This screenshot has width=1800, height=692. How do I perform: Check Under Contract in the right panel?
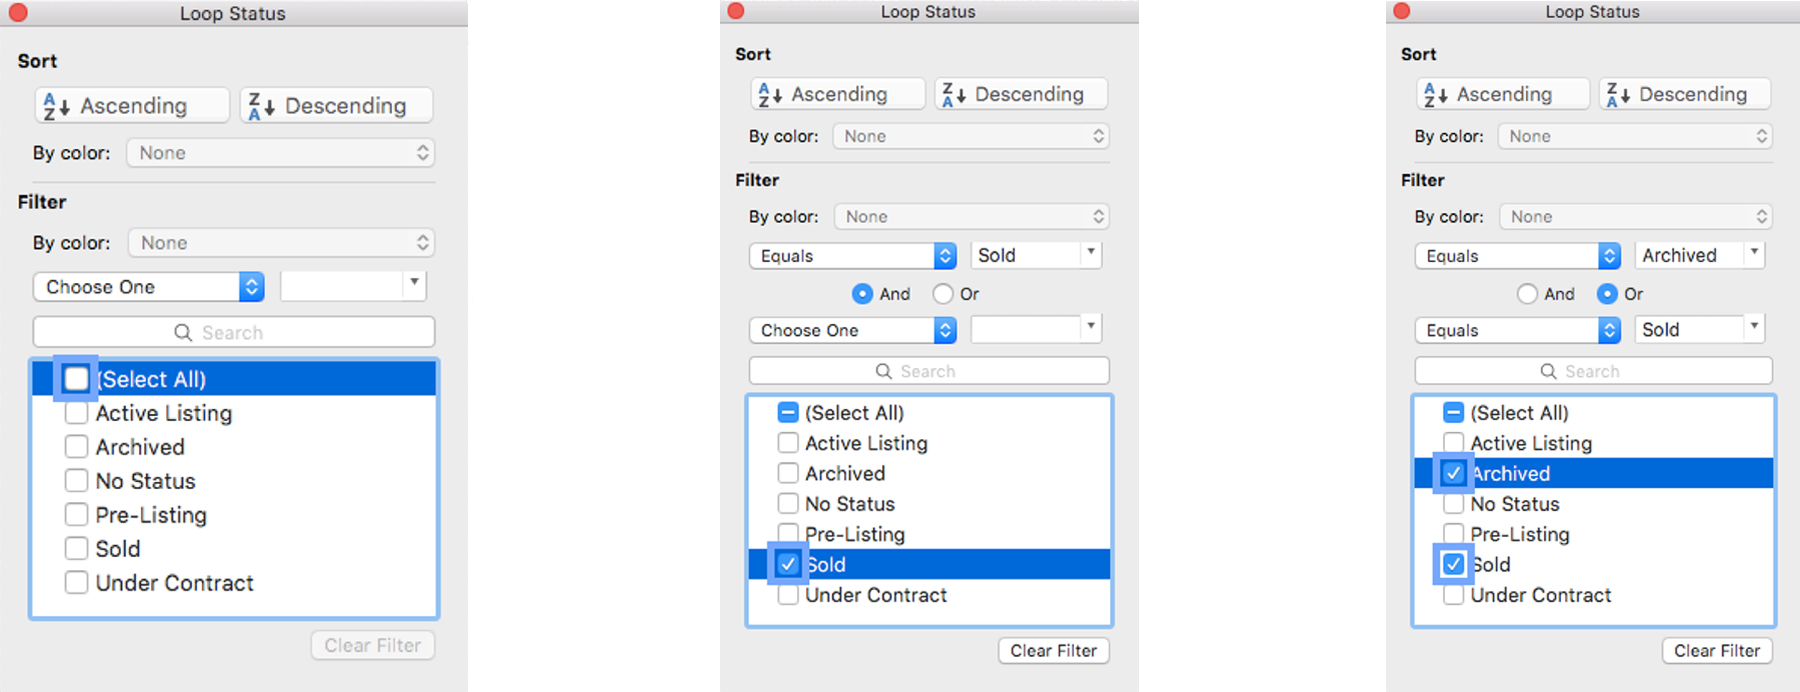pos(1453,594)
